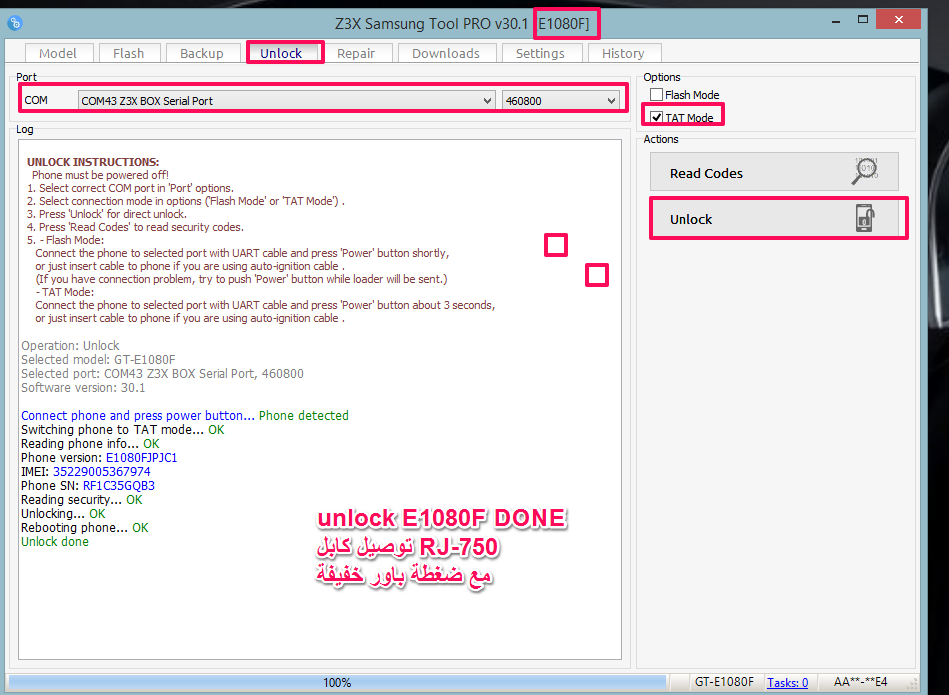Select the phone SN RF1C35GQB3
949x695 pixels.
coord(119,486)
